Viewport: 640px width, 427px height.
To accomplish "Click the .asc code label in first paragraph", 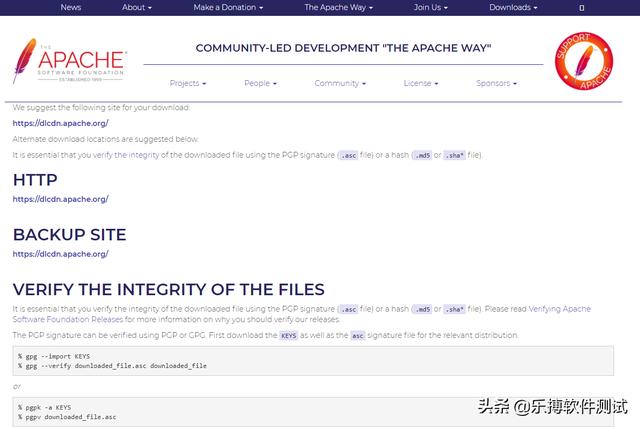I will pyautogui.click(x=349, y=155).
